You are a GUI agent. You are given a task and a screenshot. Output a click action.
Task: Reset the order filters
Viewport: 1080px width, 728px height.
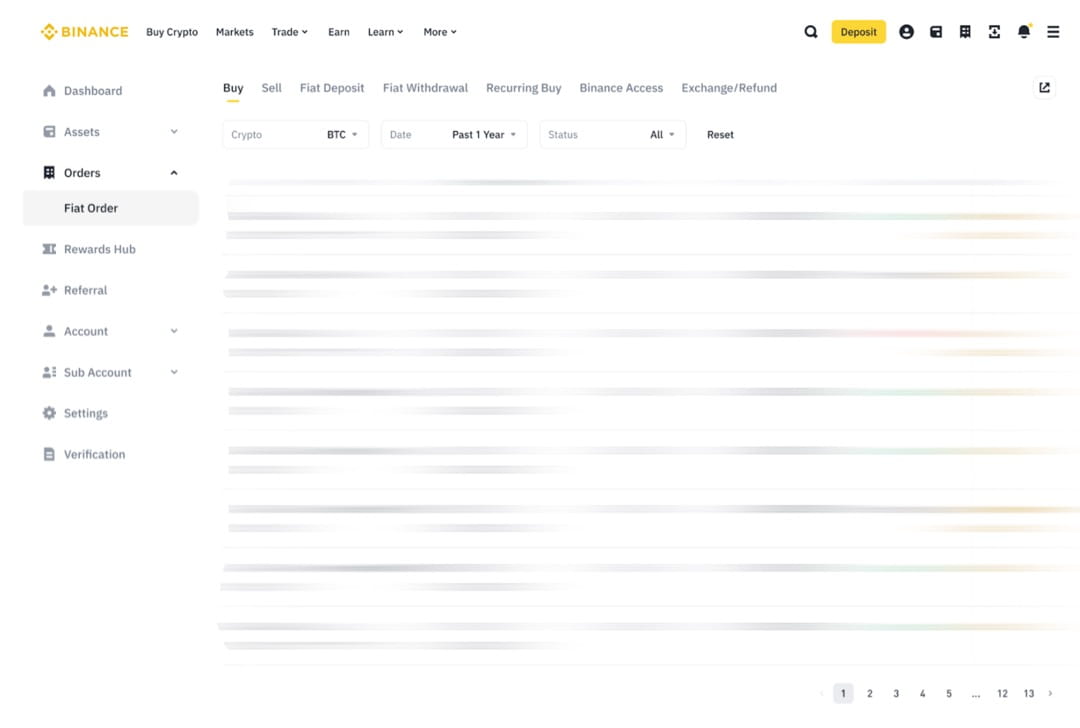click(x=720, y=135)
